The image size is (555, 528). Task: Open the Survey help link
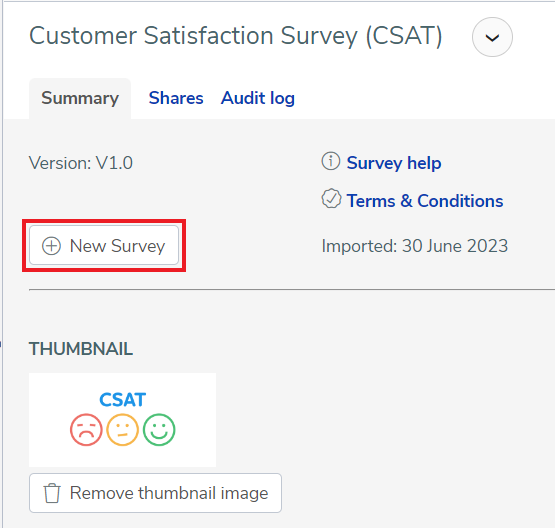pyautogui.click(x=394, y=163)
